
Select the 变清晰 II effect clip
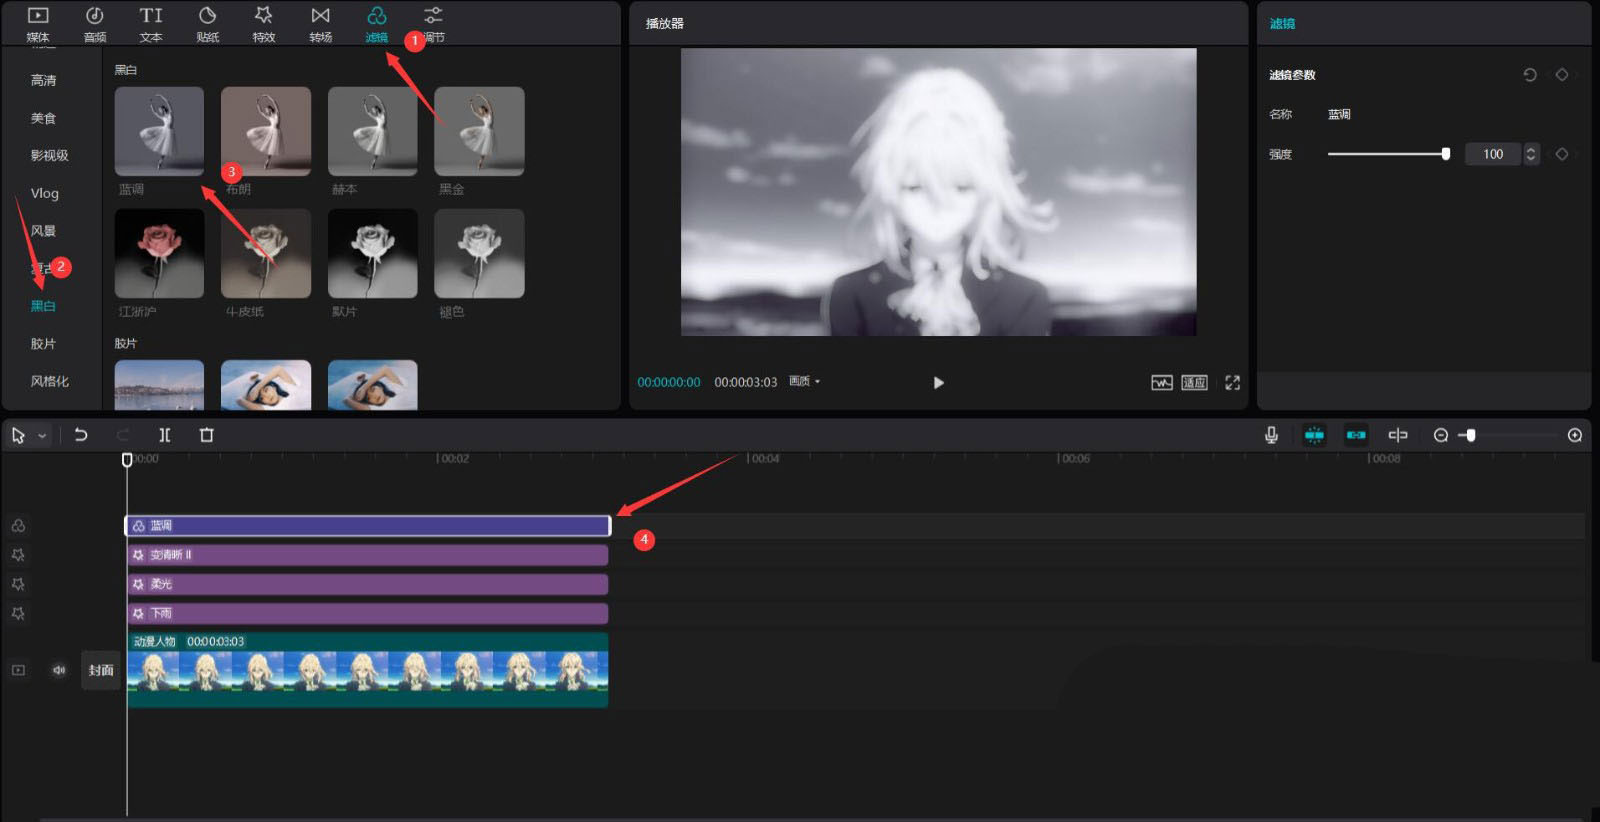click(x=368, y=554)
